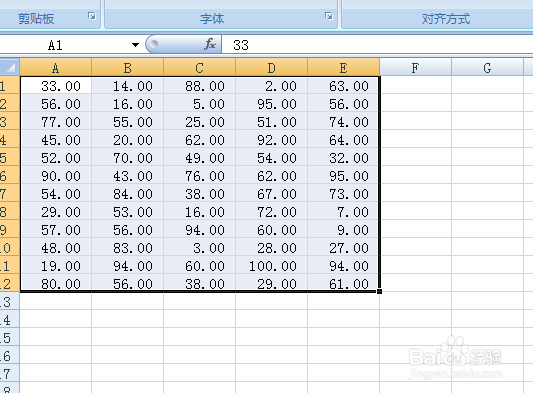Click cell E1 containing 63.00
Screen dimensions: 533x393
[x=344, y=85]
